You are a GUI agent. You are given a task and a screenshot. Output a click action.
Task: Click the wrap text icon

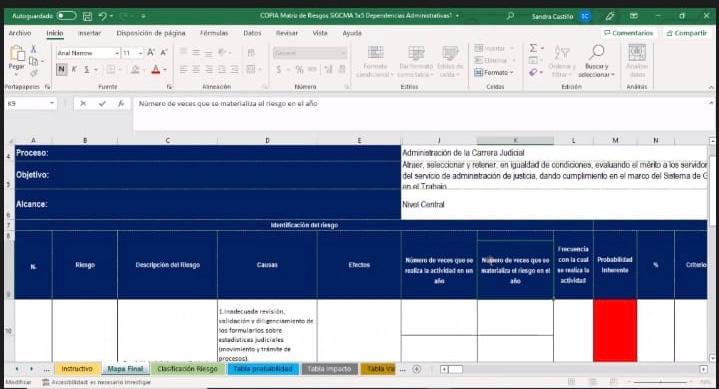251,53
